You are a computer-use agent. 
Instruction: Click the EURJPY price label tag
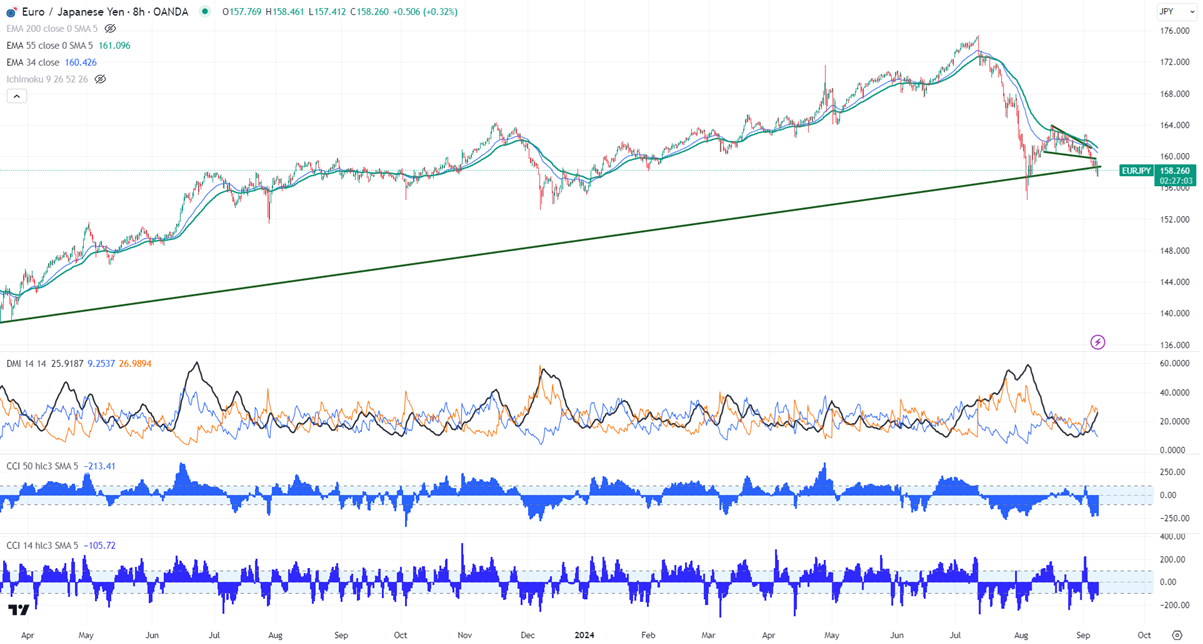pyautogui.click(x=1137, y=170)
